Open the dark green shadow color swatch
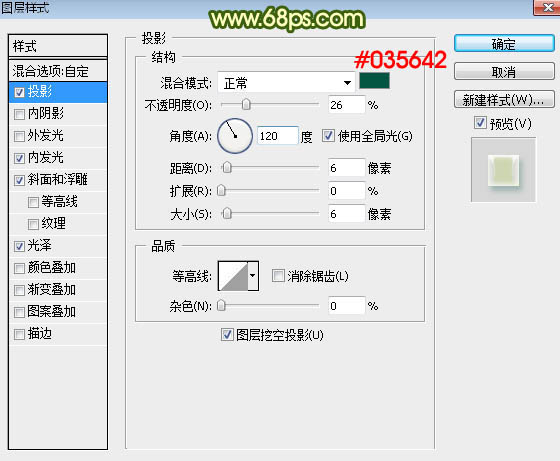Screen dimensions: 560x461 coord(374,81)
